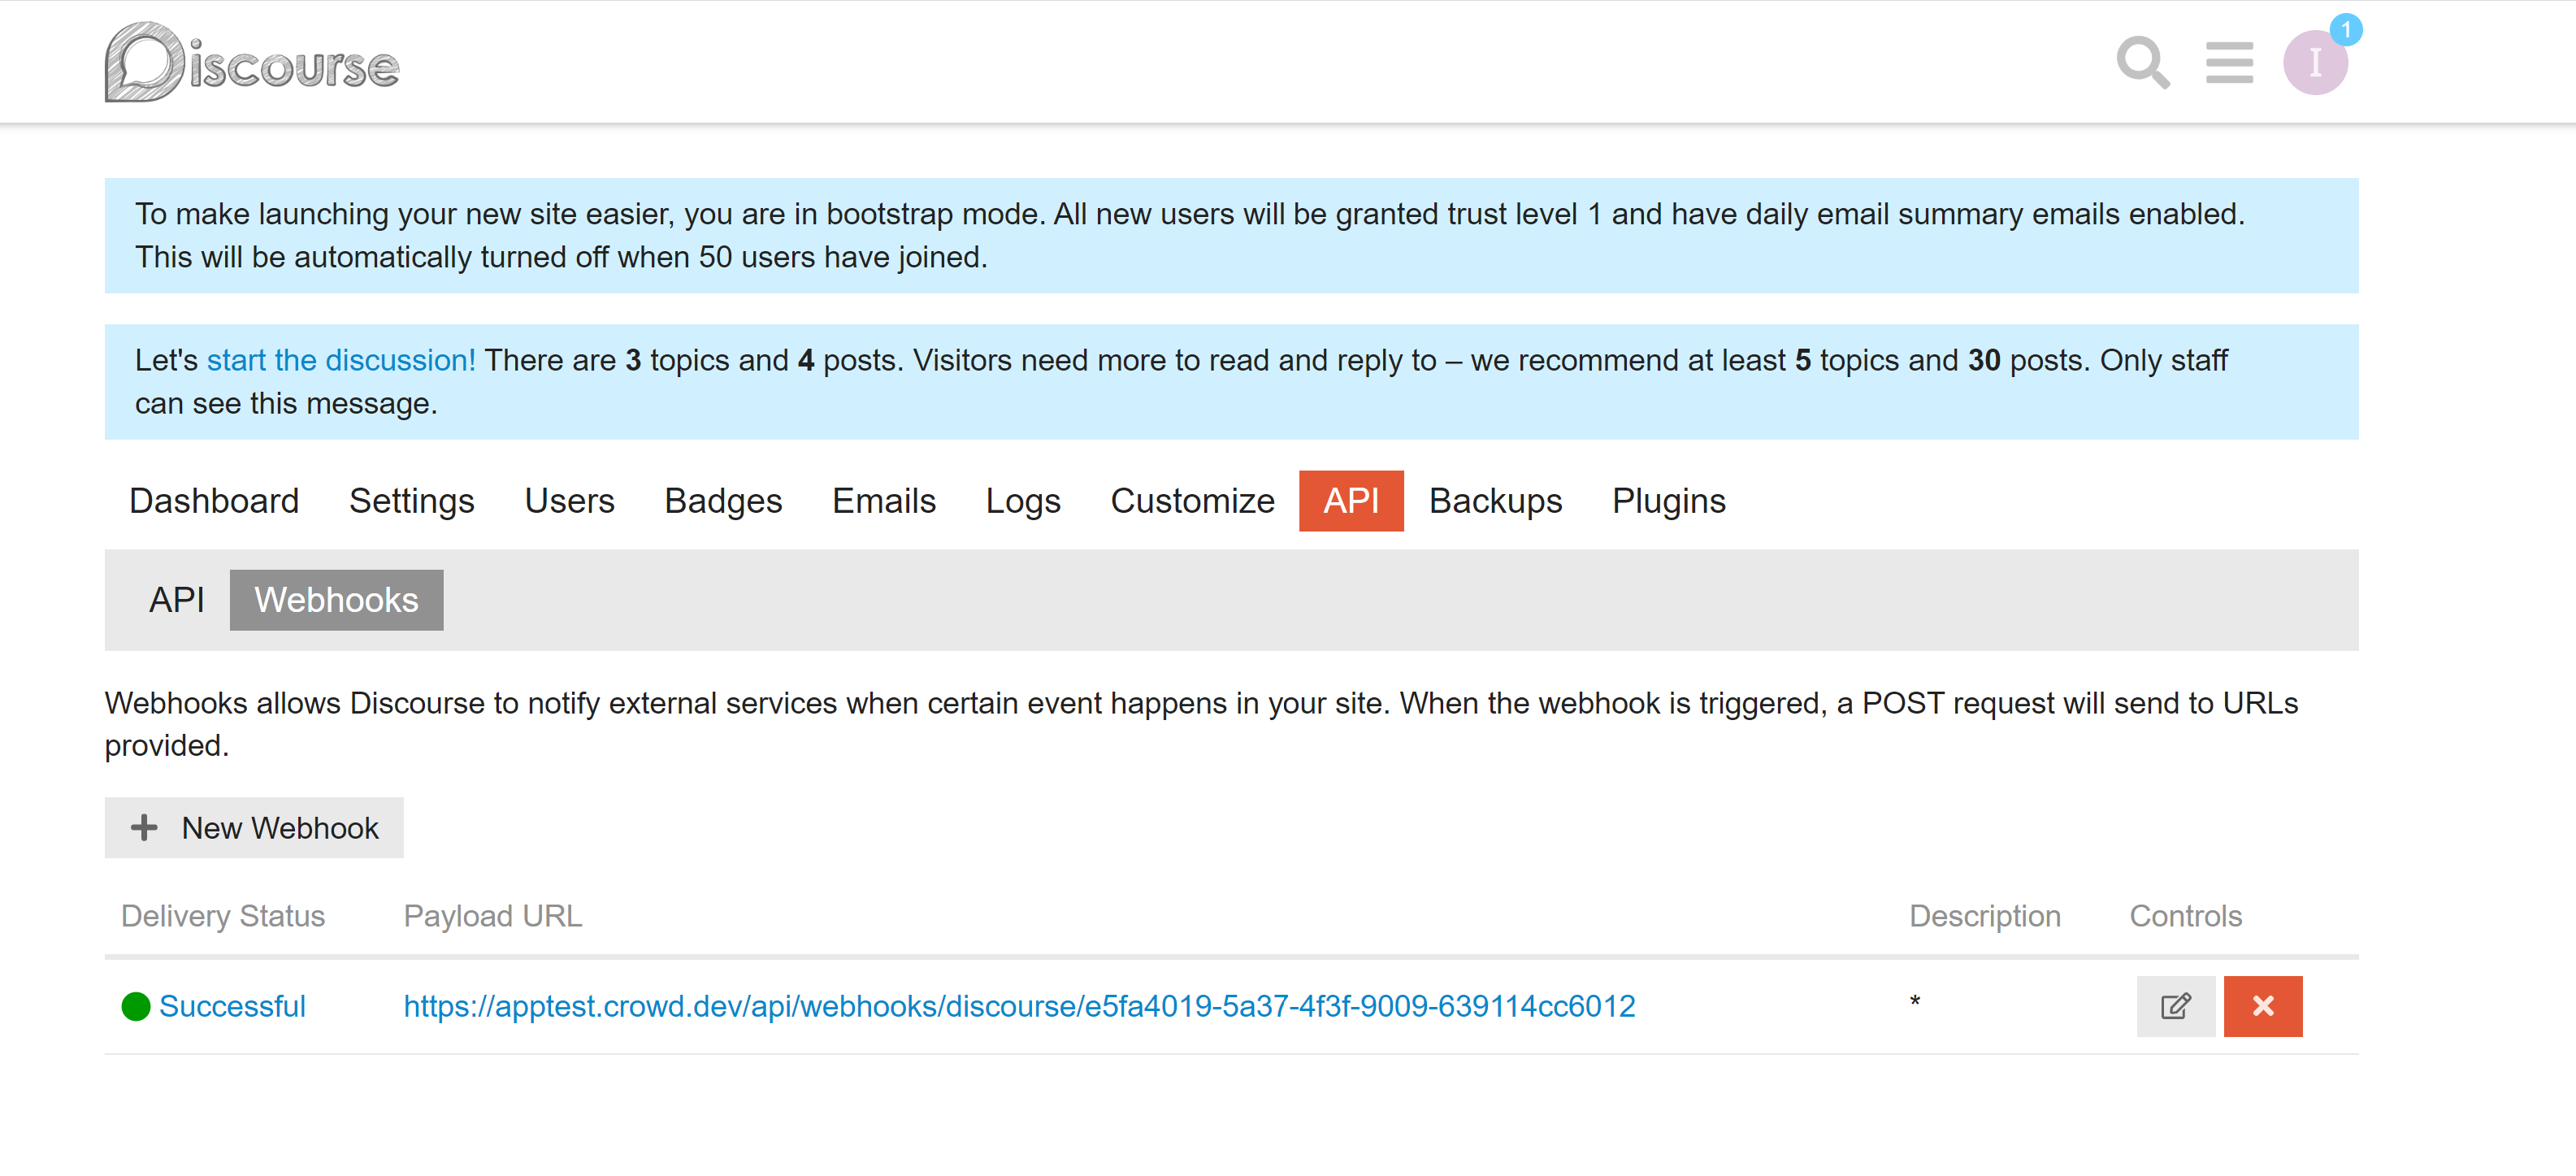Image resolution: width=2576 pixels, height=1176 pixels.
Task: Open the Logs tab
Action: [1022, 501]
